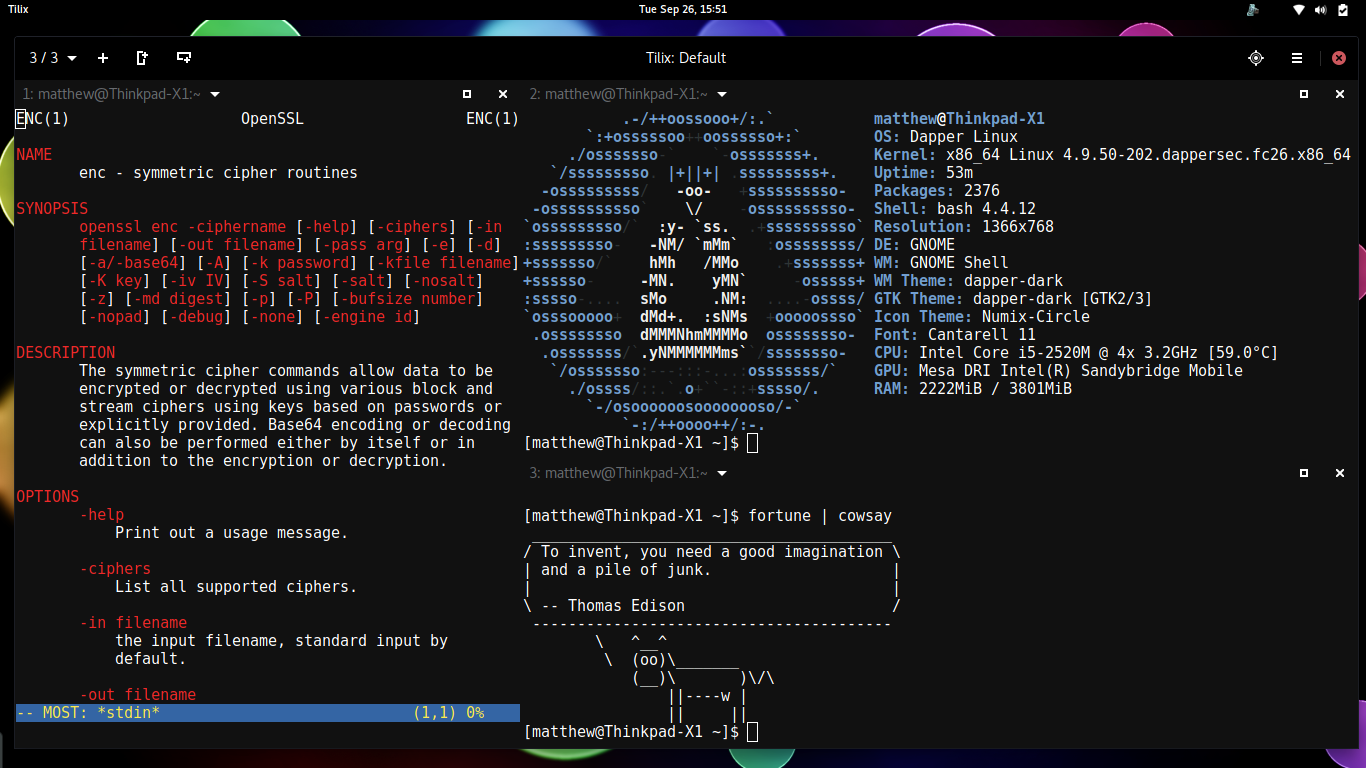Viewport: 1366px width, 768px height.
Task: Expand terminal 3 title dropdown arrow
Action: [722, 473]
